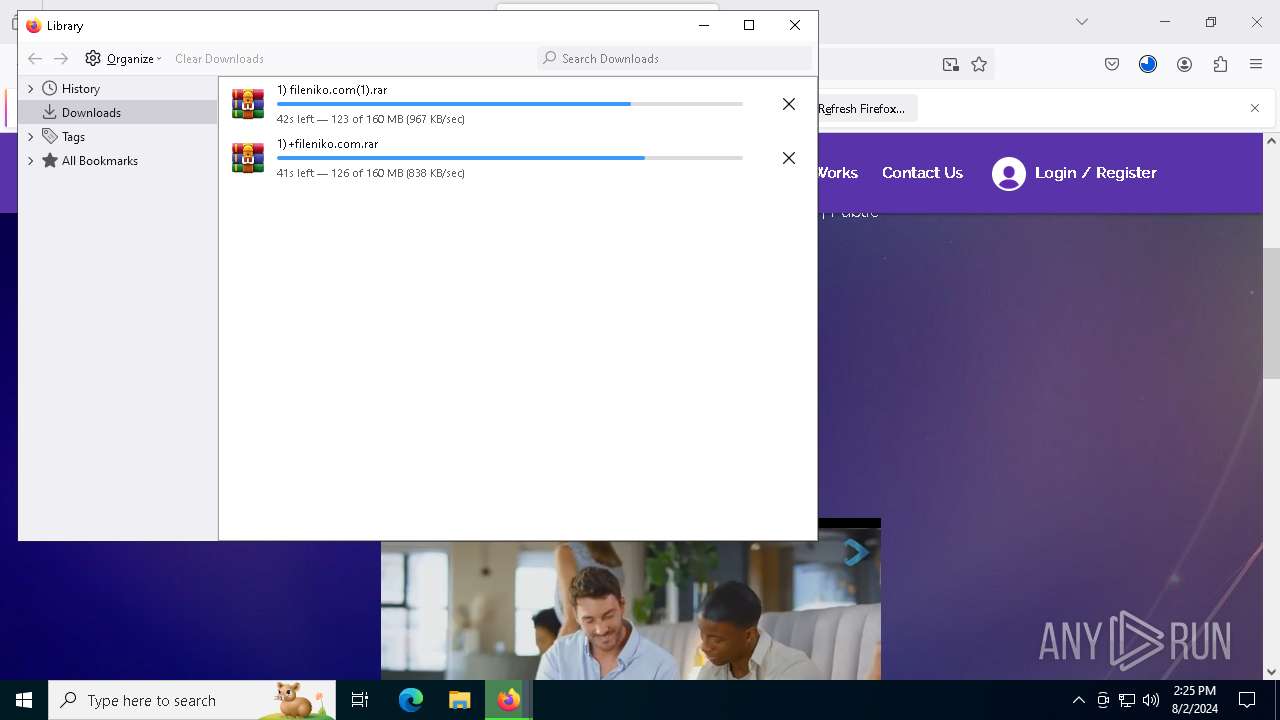
Task: Open the notification center
Action: (x=1247, y=700)
